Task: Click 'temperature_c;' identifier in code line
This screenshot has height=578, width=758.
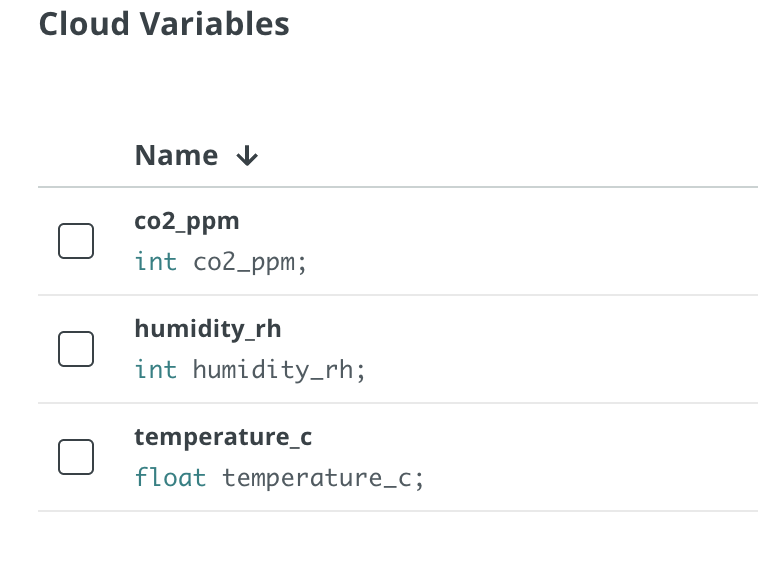Action: 323,478
